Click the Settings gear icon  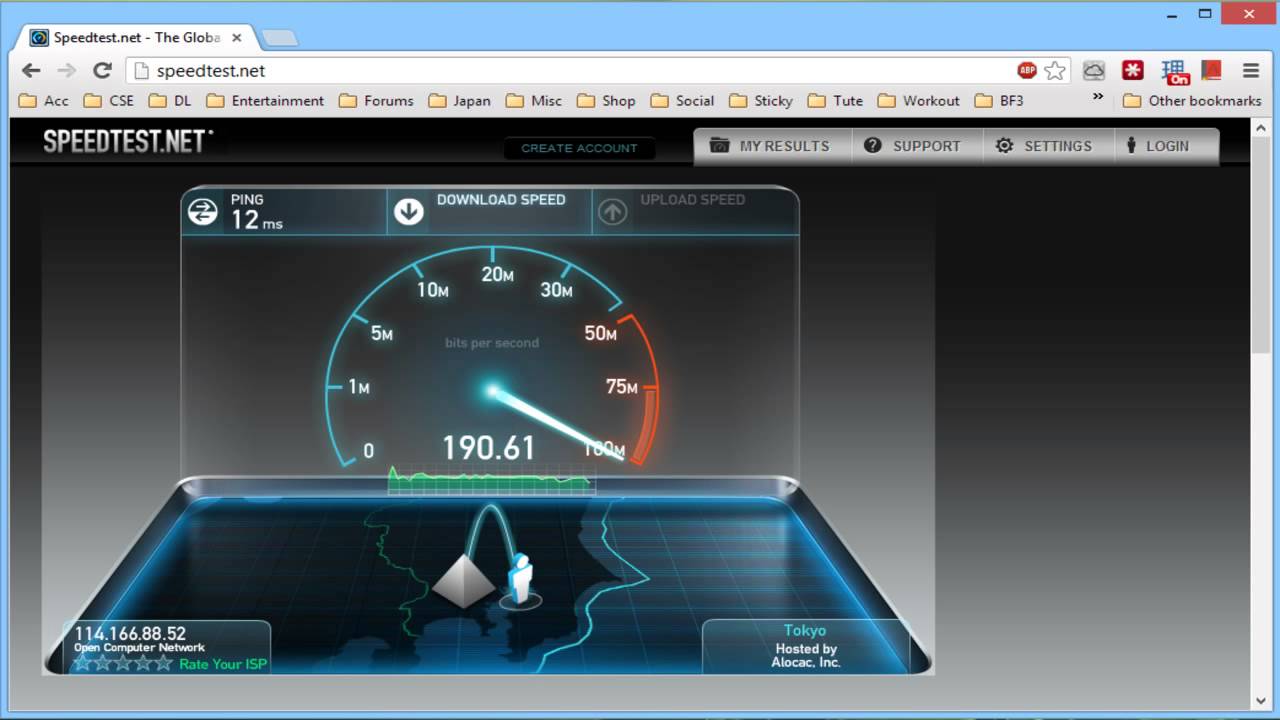pyautogui.click(x=1004, y=145)
